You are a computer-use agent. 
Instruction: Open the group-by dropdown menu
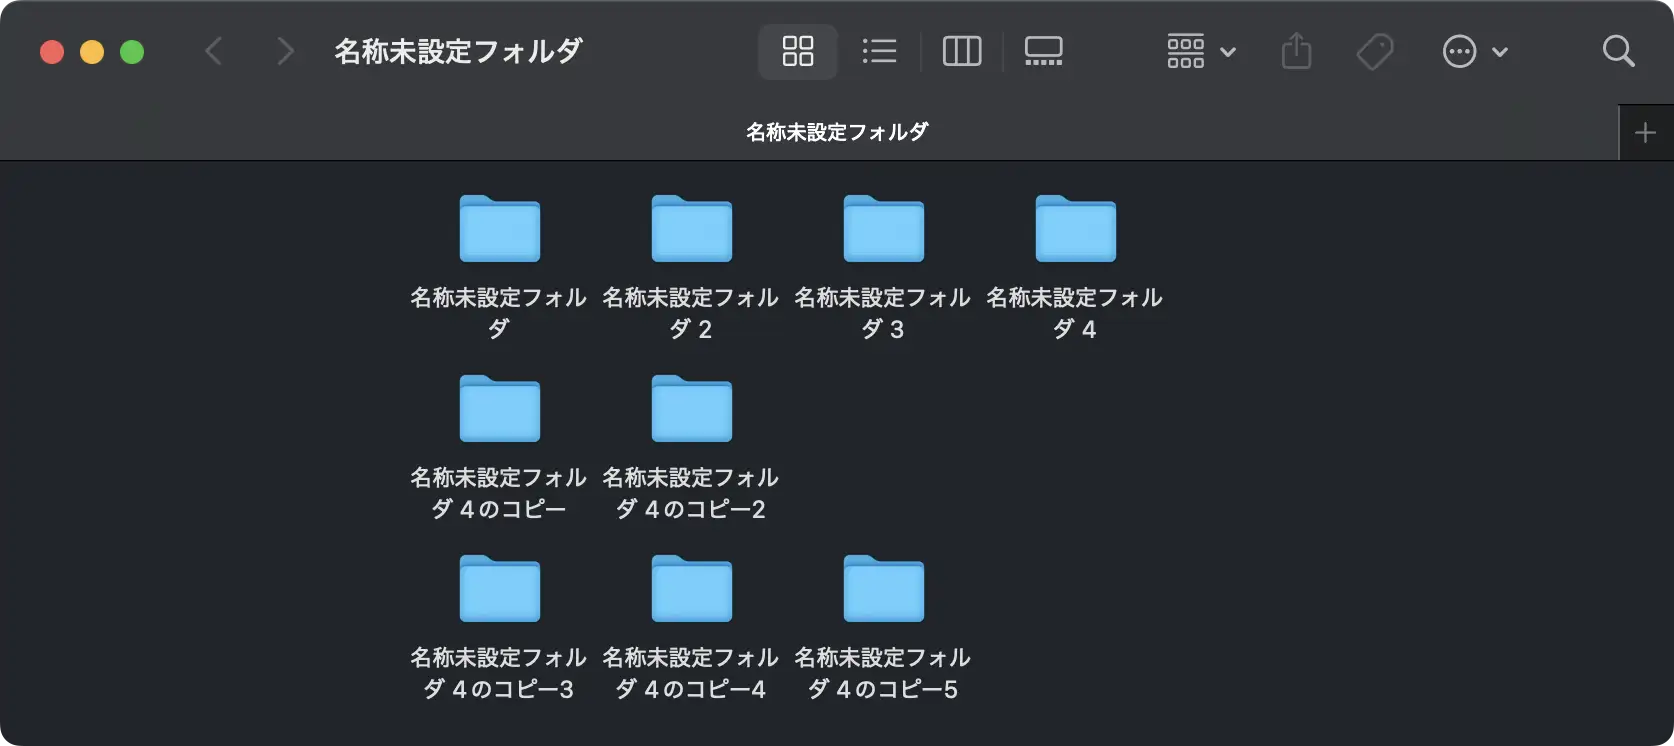click(1201, 51)
